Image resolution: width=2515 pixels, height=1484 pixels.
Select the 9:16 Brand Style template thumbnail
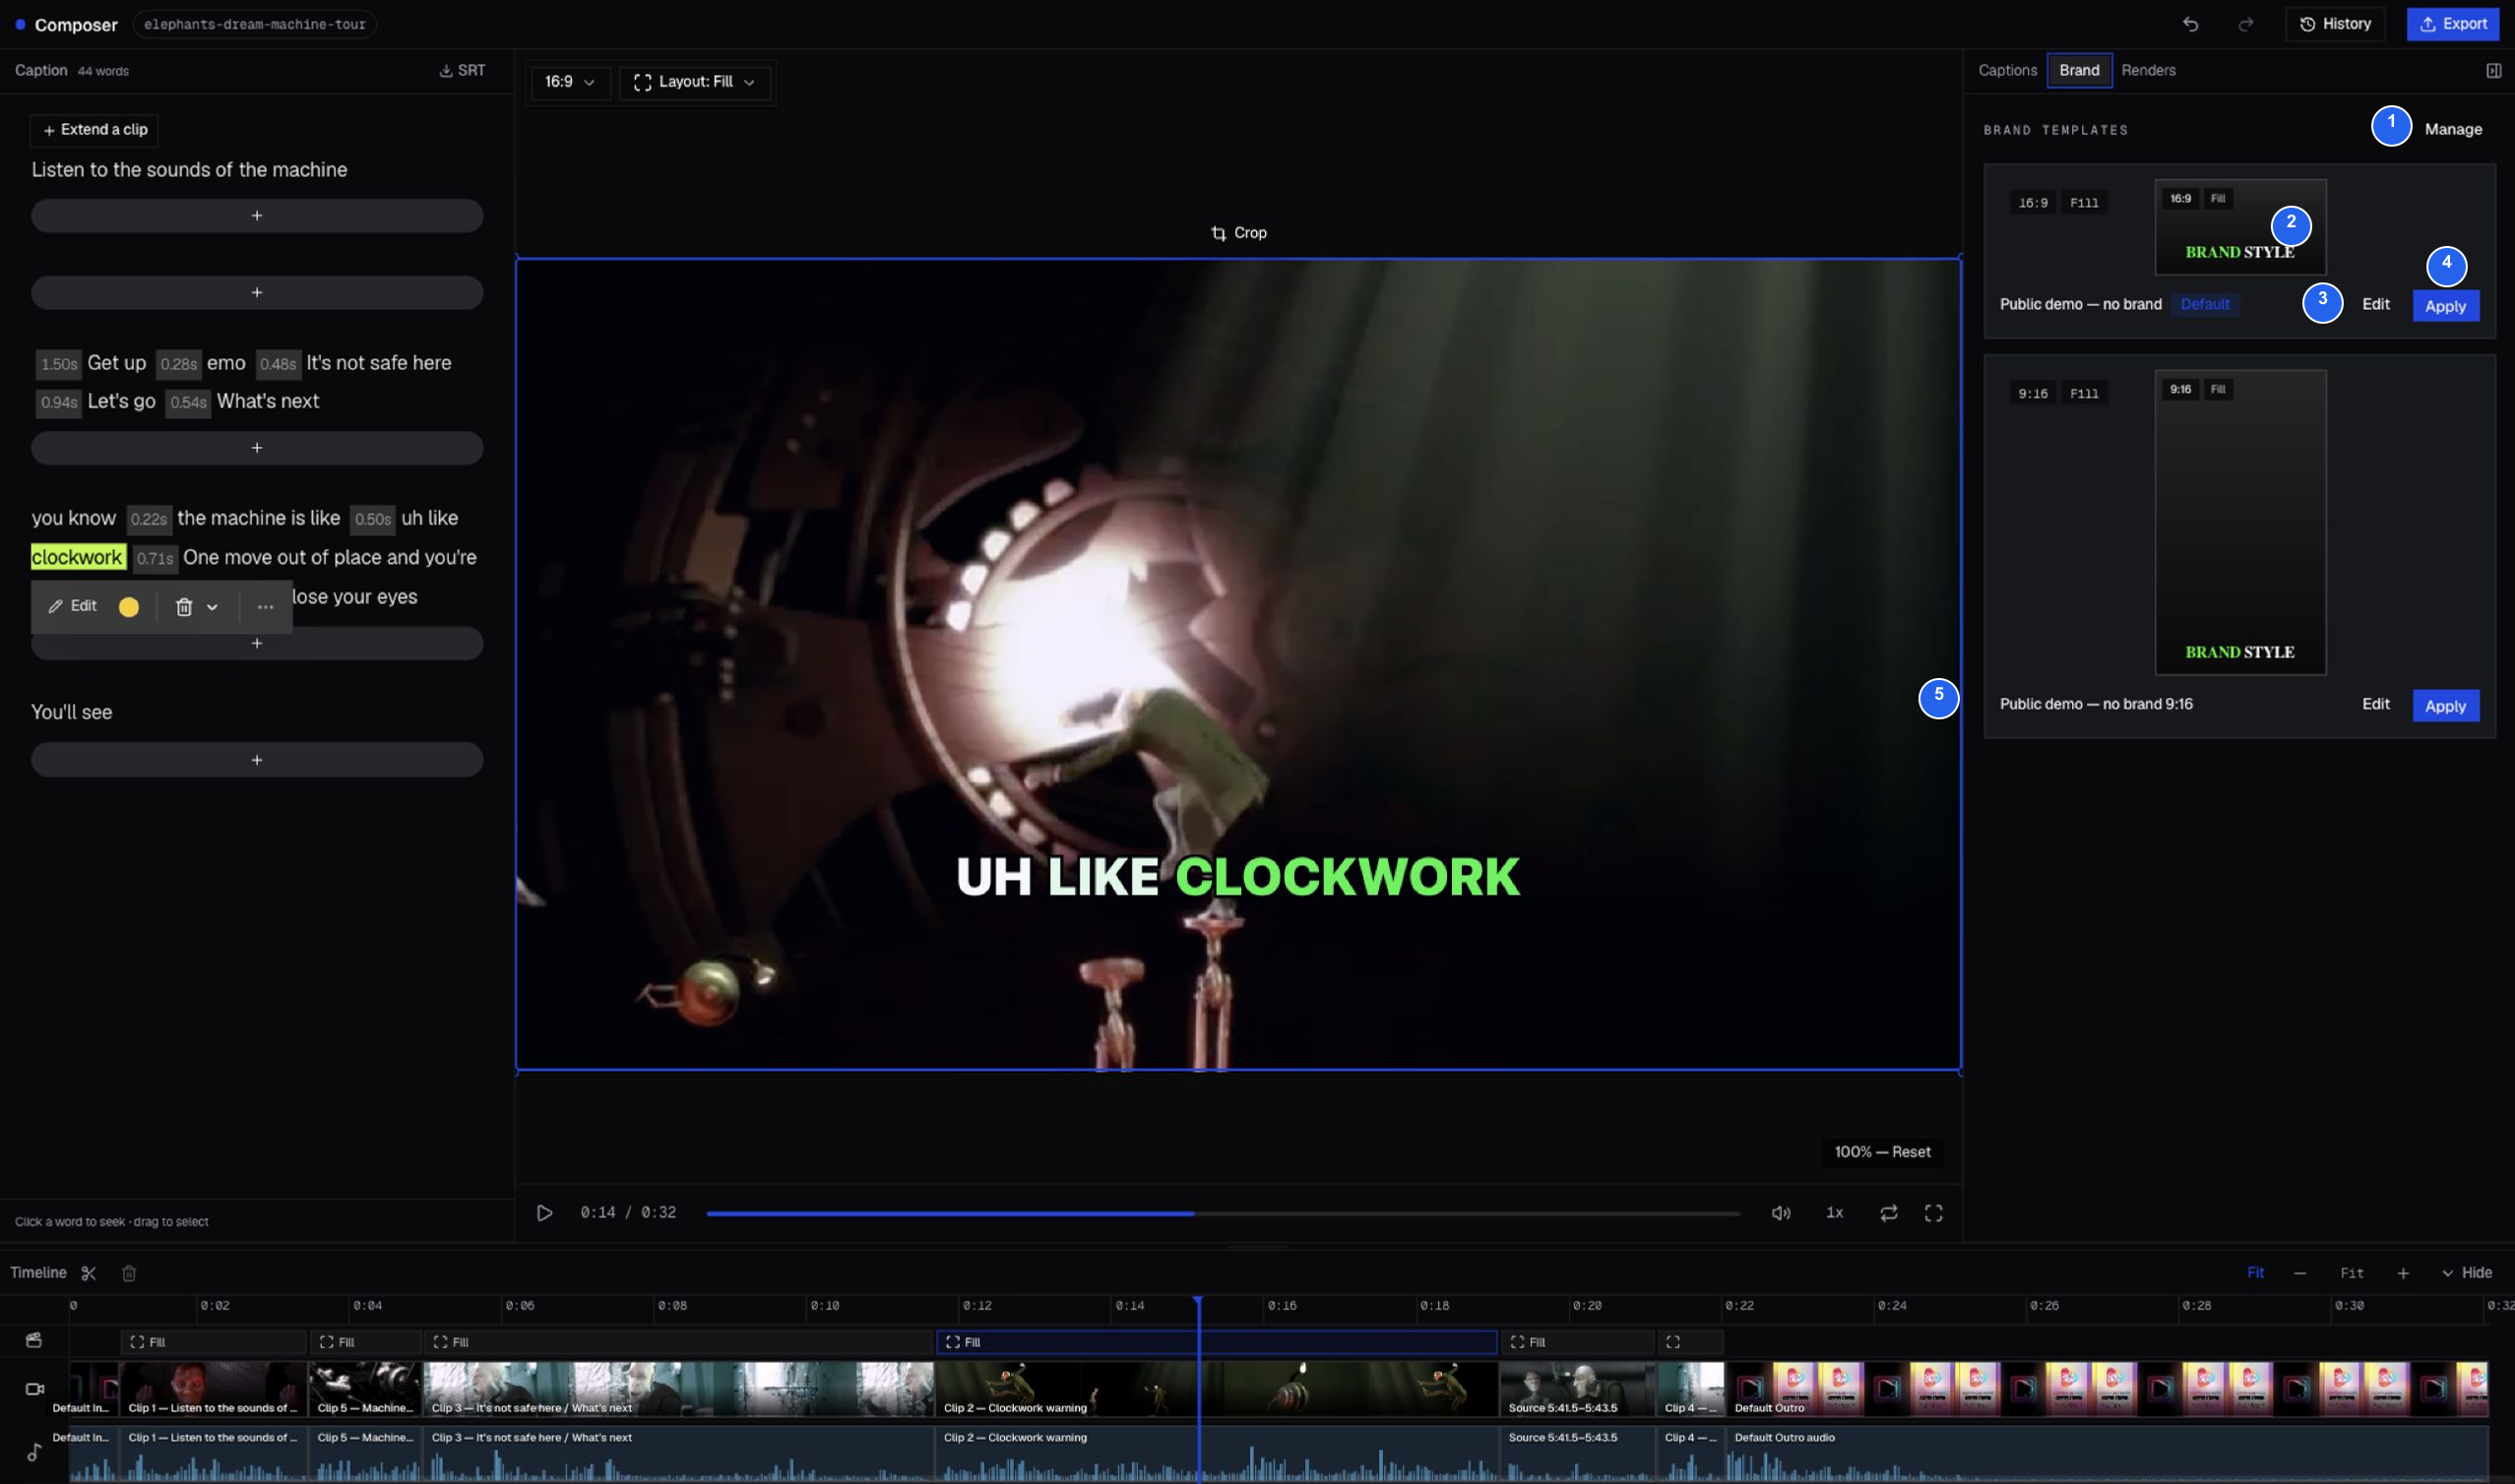tap(2240, 522)
